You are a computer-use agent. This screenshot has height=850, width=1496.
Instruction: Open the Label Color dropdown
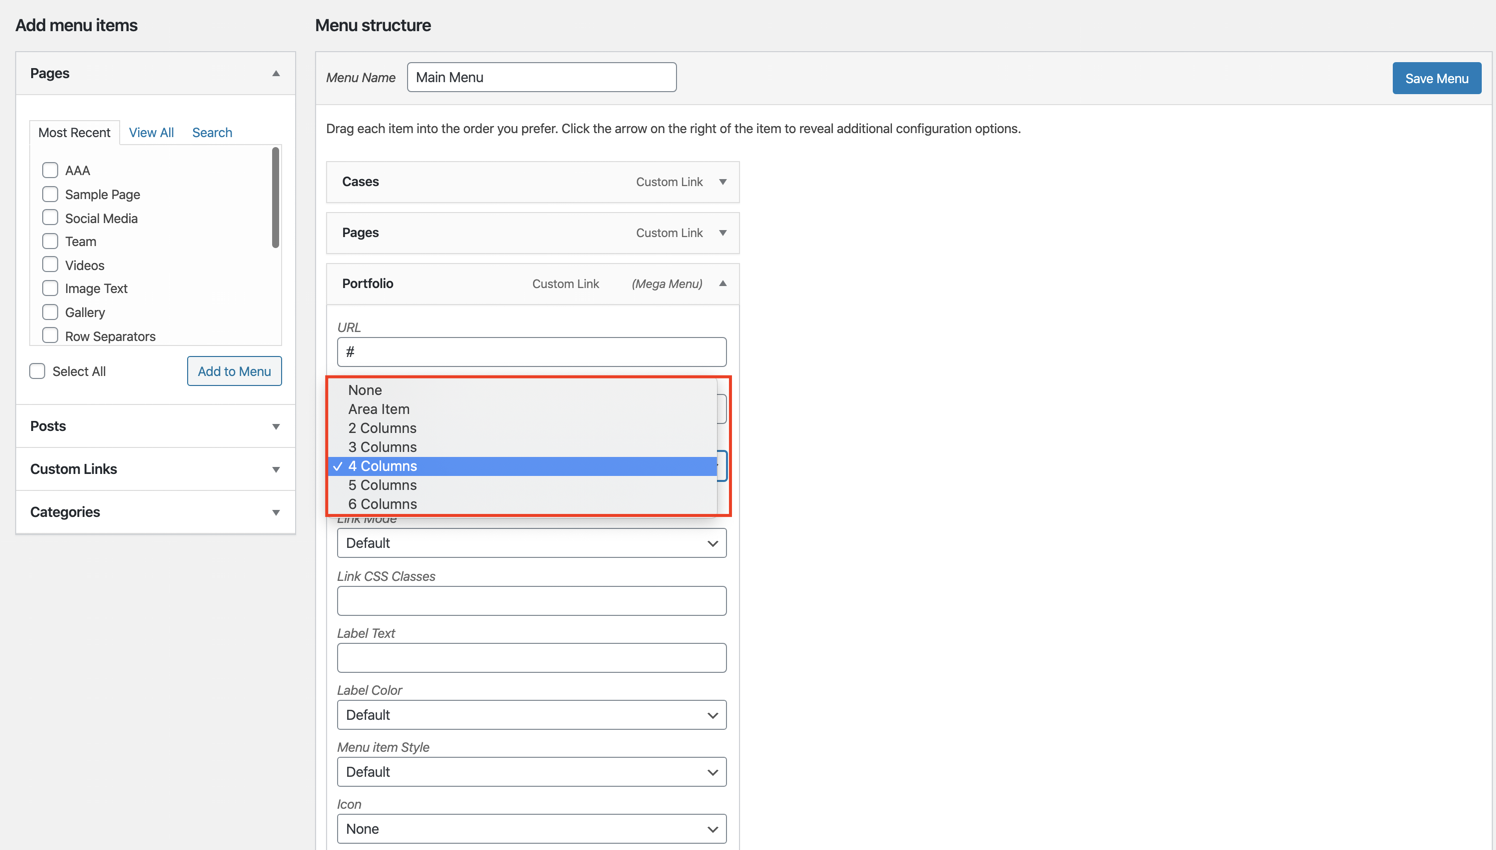531,715
